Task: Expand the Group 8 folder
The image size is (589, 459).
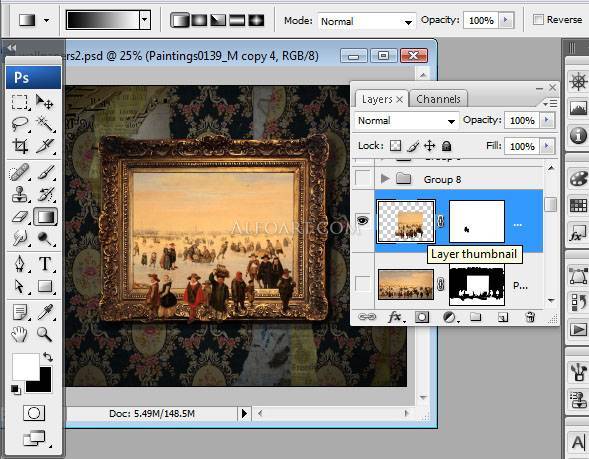Action: click(384, 178)
